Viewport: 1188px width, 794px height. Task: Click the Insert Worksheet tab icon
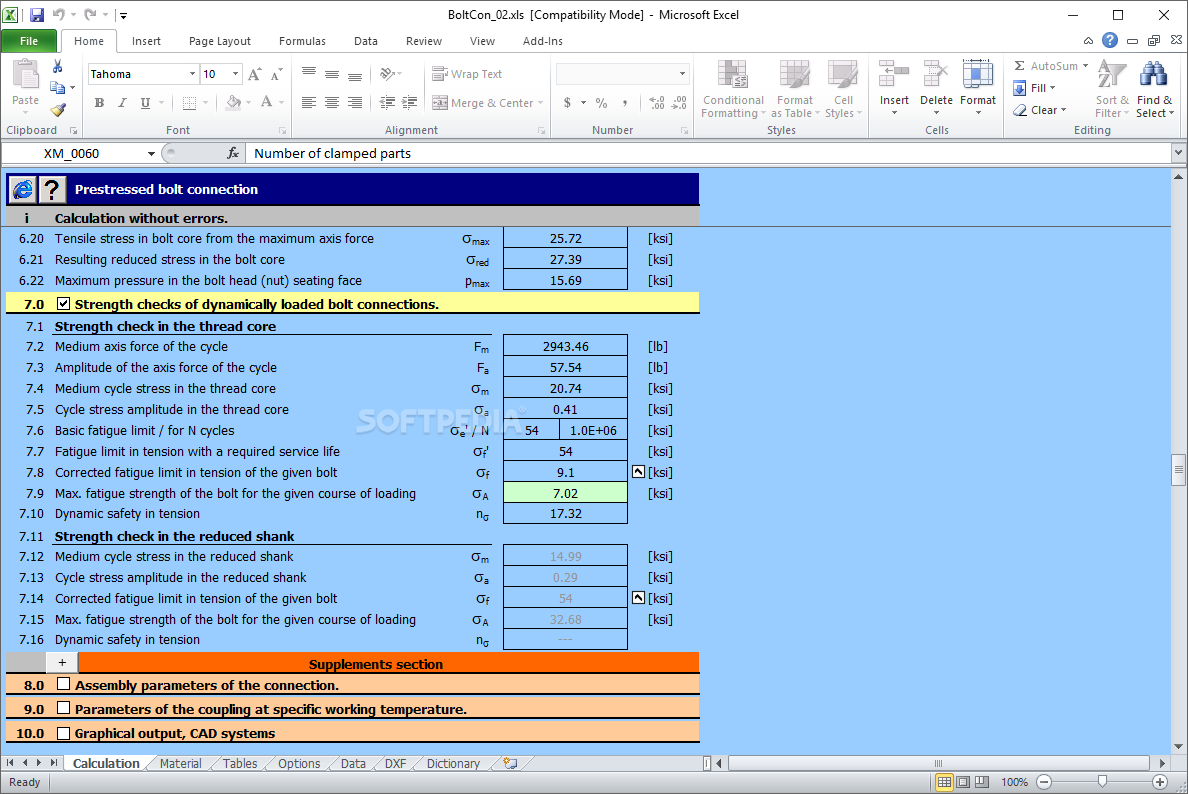[x=511, y=764]
